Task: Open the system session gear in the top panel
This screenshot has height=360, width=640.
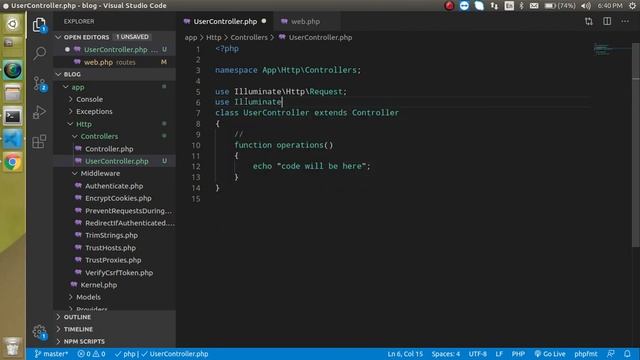Action: (632, 5)
